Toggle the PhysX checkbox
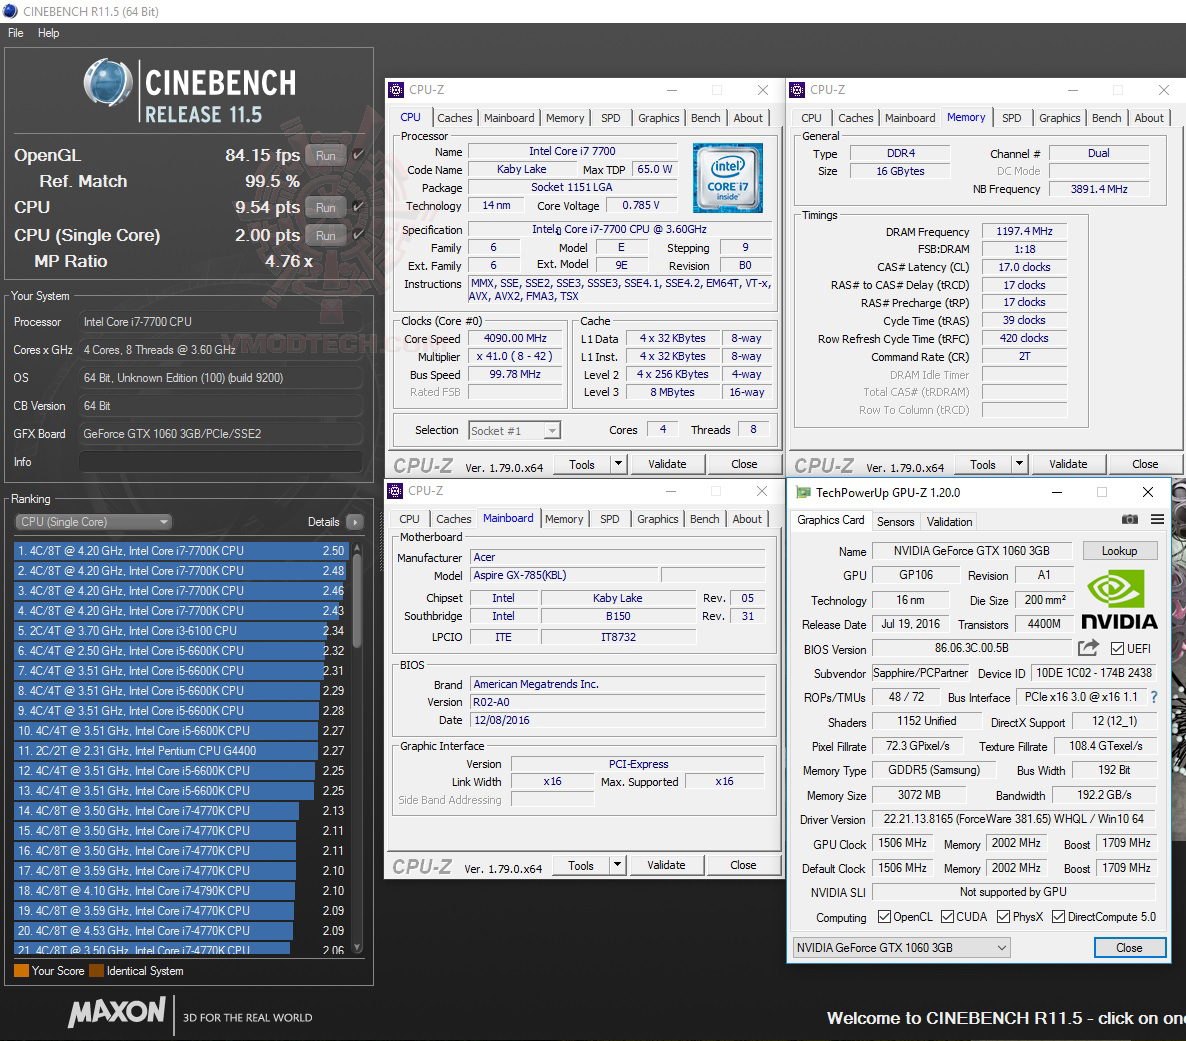This screenshot has width=1186, height=1041. click(x=1004, y=917)
